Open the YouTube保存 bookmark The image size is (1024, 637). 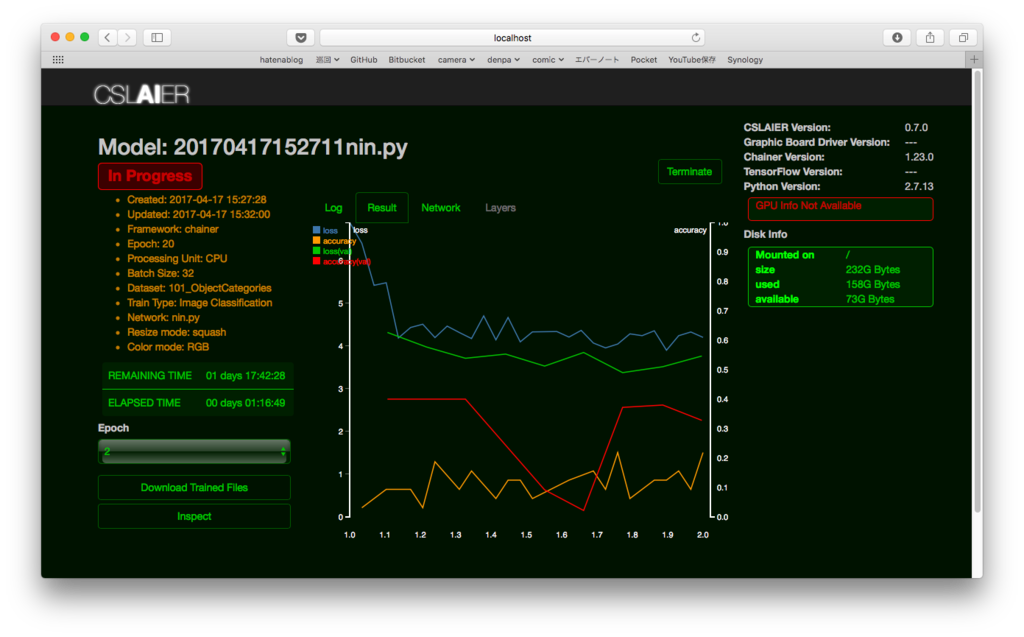click(692, 59)
